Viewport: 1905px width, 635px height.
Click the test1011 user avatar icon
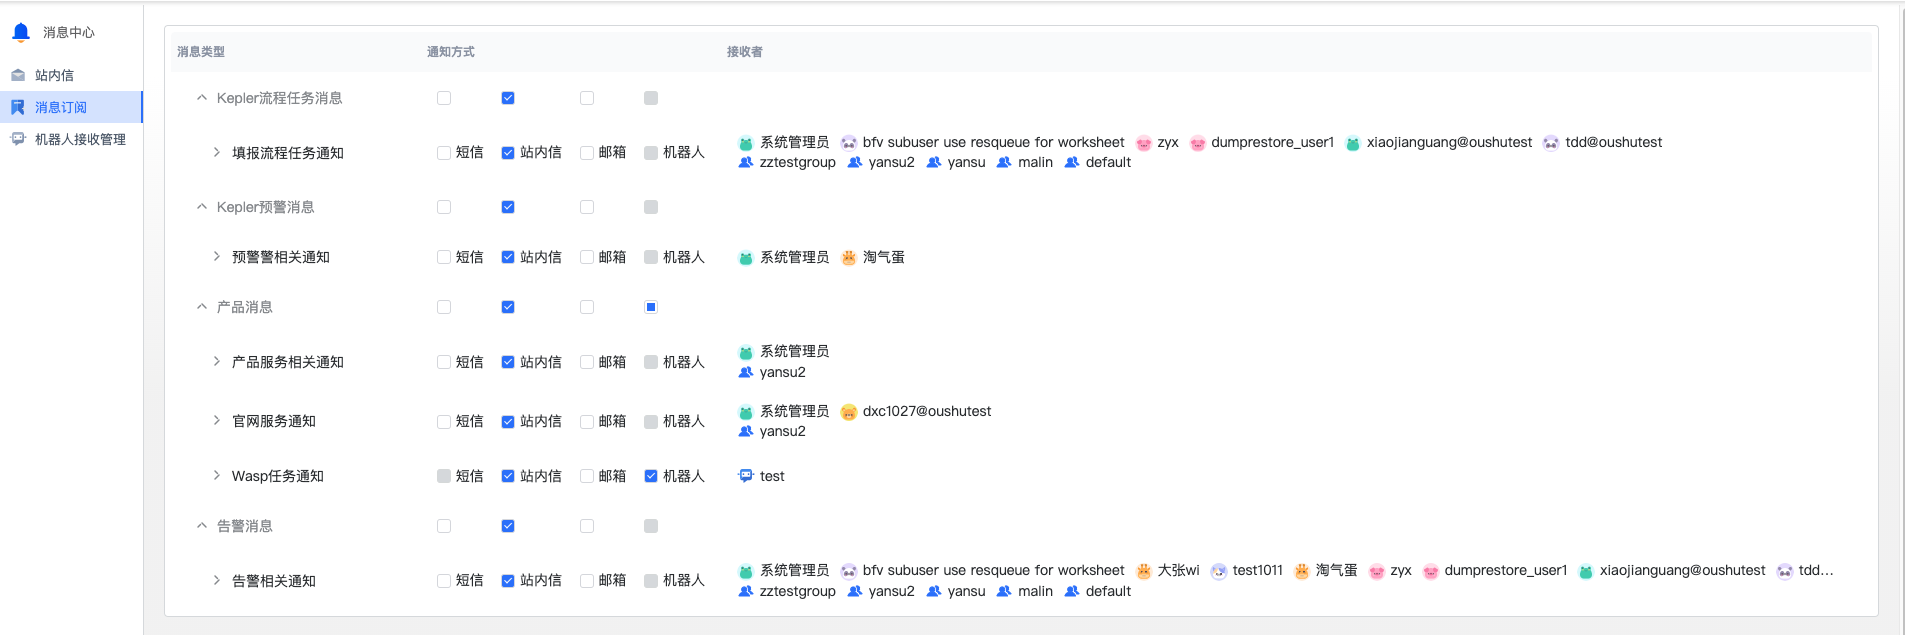1218,571
